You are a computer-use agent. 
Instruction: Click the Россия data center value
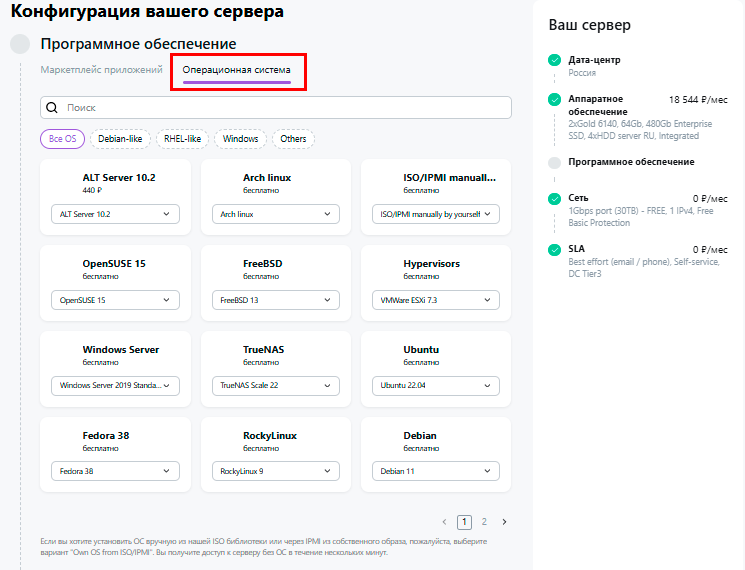point(582,73)
